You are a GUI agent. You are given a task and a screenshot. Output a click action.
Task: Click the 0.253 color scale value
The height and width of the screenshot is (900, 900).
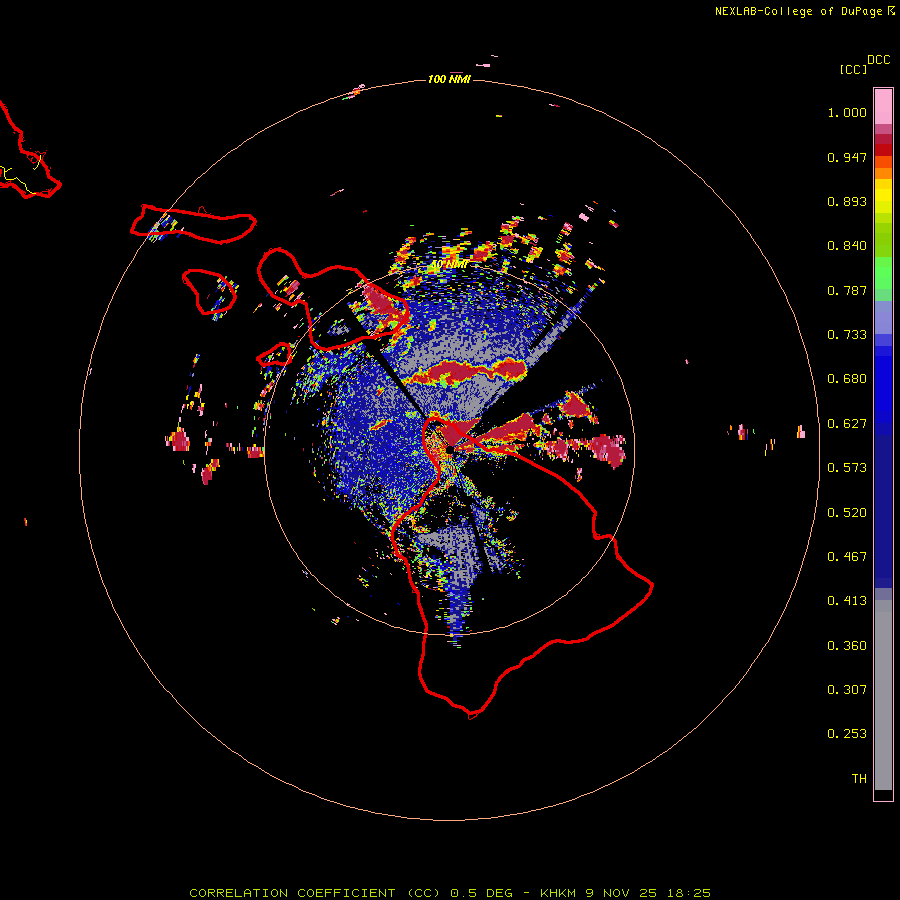tap(847, 734)
